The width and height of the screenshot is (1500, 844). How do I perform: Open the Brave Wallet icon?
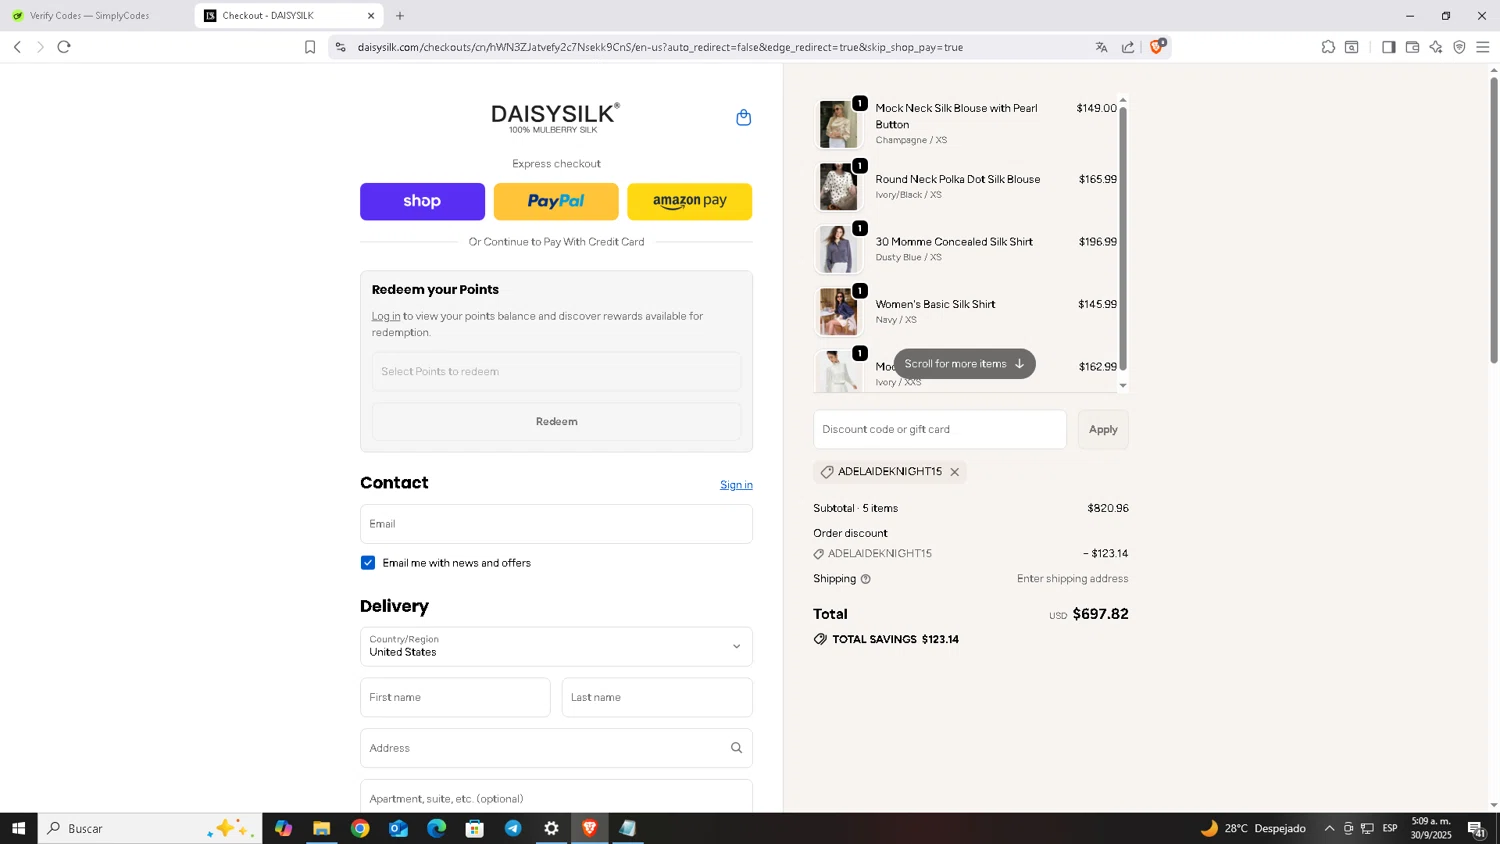(x=1412, y=47)
